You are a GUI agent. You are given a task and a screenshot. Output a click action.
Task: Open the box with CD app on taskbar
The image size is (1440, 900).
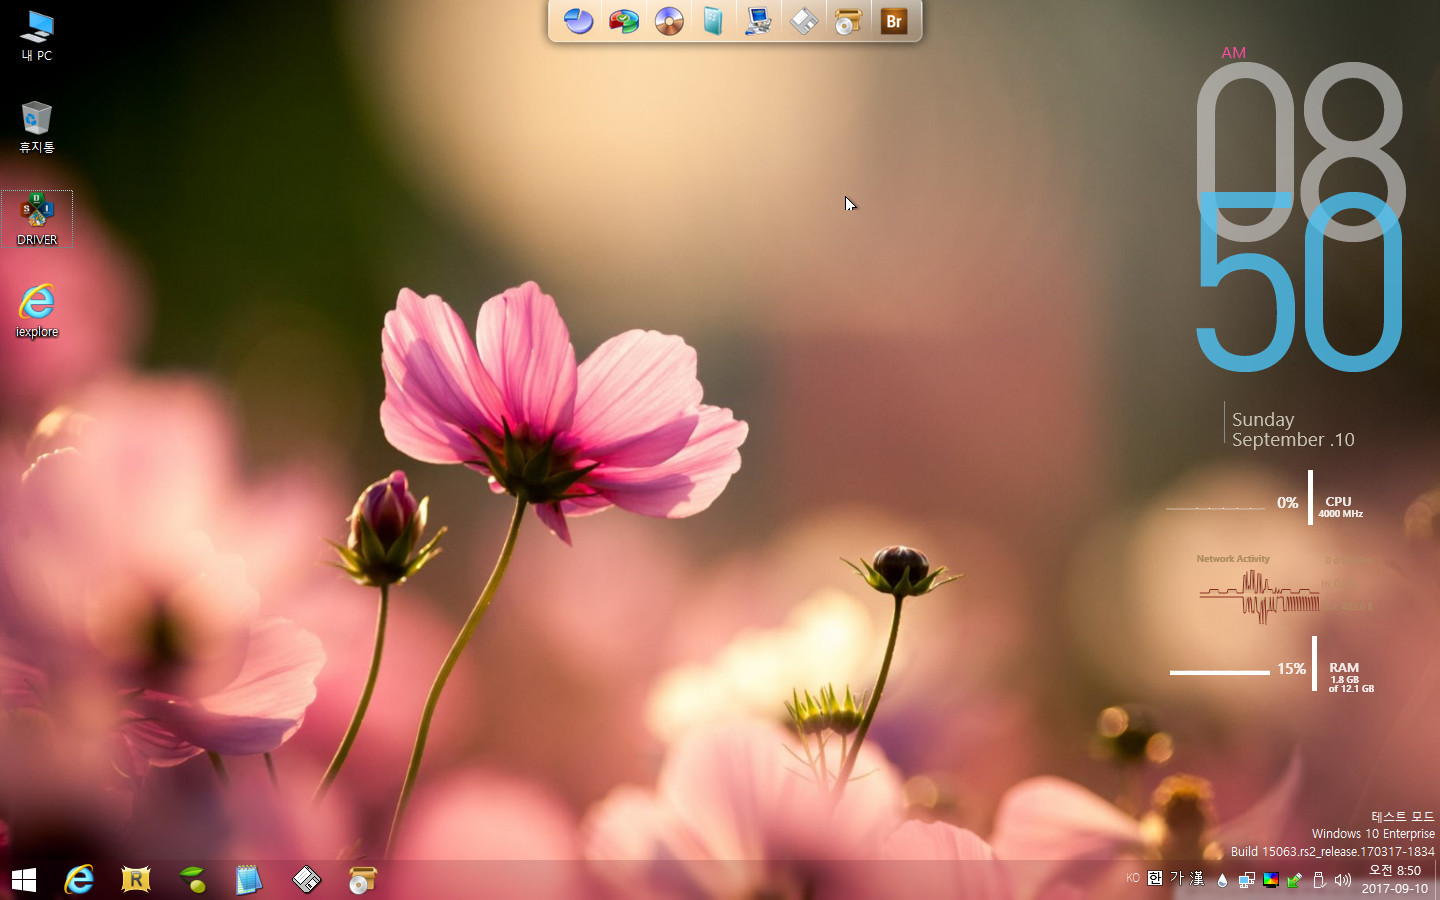pos(362,880)
